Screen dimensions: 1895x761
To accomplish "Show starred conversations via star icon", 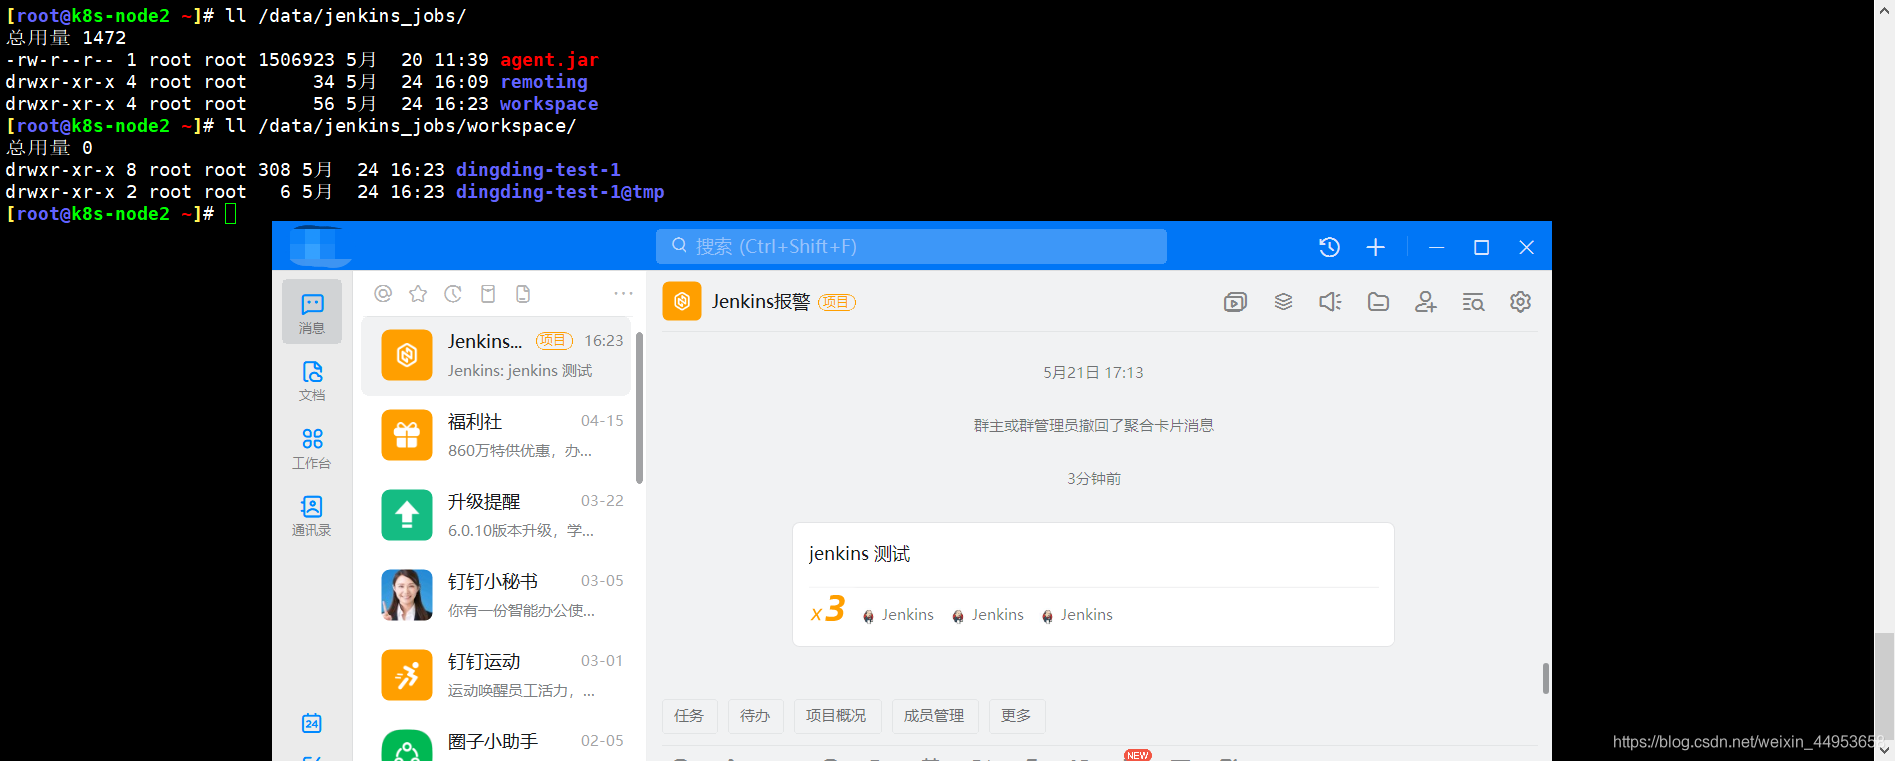I will tap(418, 293).
